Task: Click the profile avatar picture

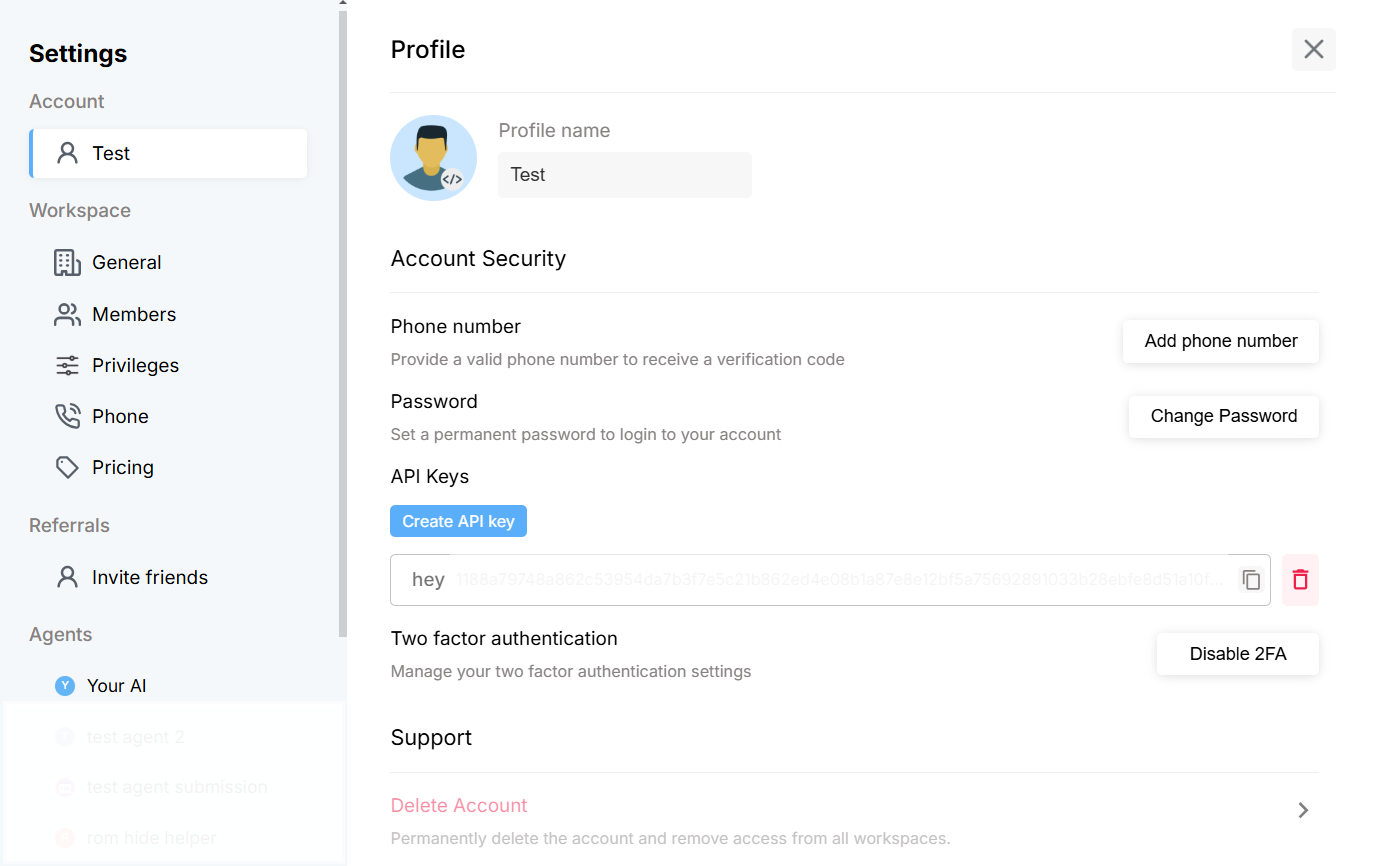Action: pos(433,158)
